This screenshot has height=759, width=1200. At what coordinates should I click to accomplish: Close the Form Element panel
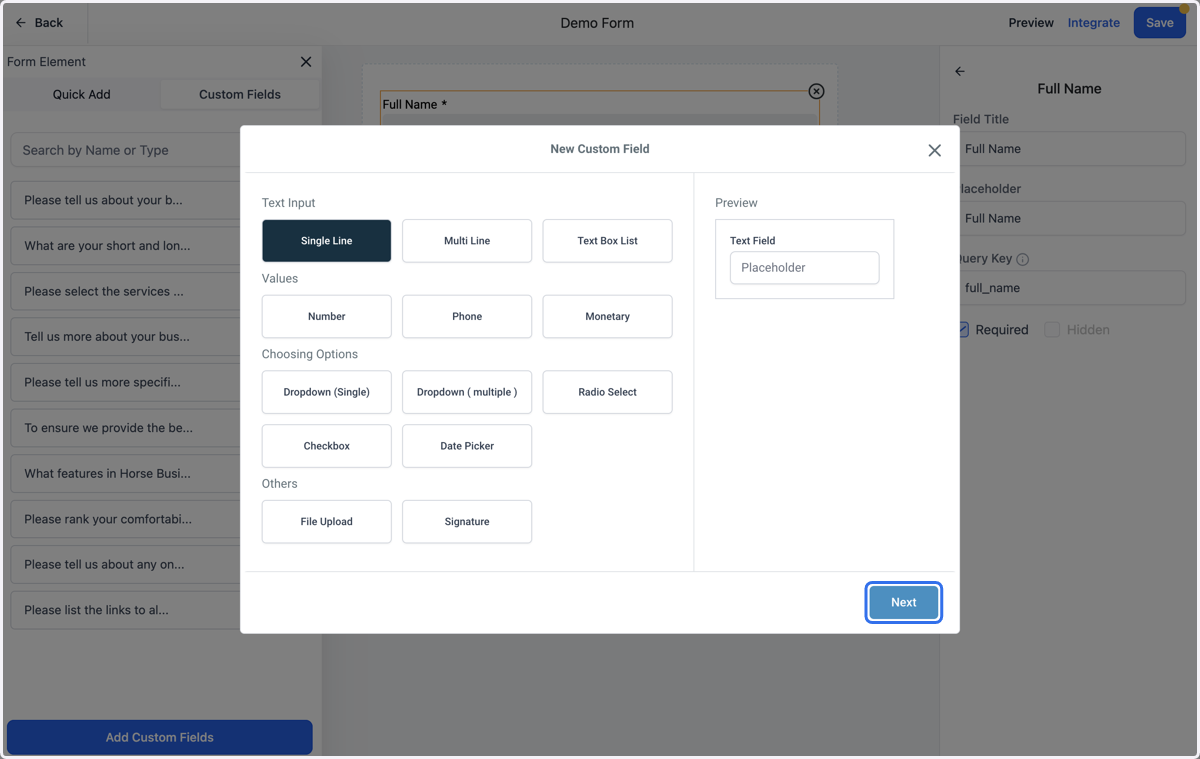pyautogui.click(x=306, y=62)
